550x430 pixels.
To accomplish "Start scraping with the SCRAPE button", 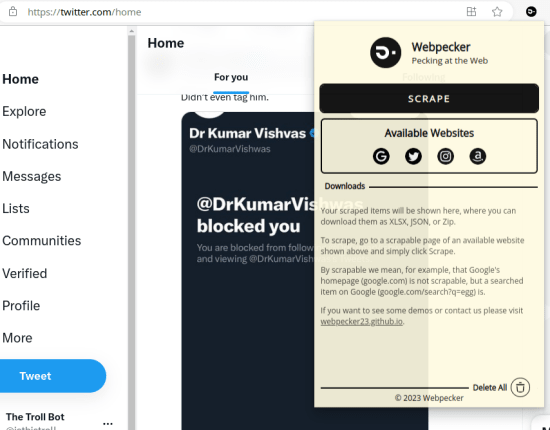I will tap(429, 99).
